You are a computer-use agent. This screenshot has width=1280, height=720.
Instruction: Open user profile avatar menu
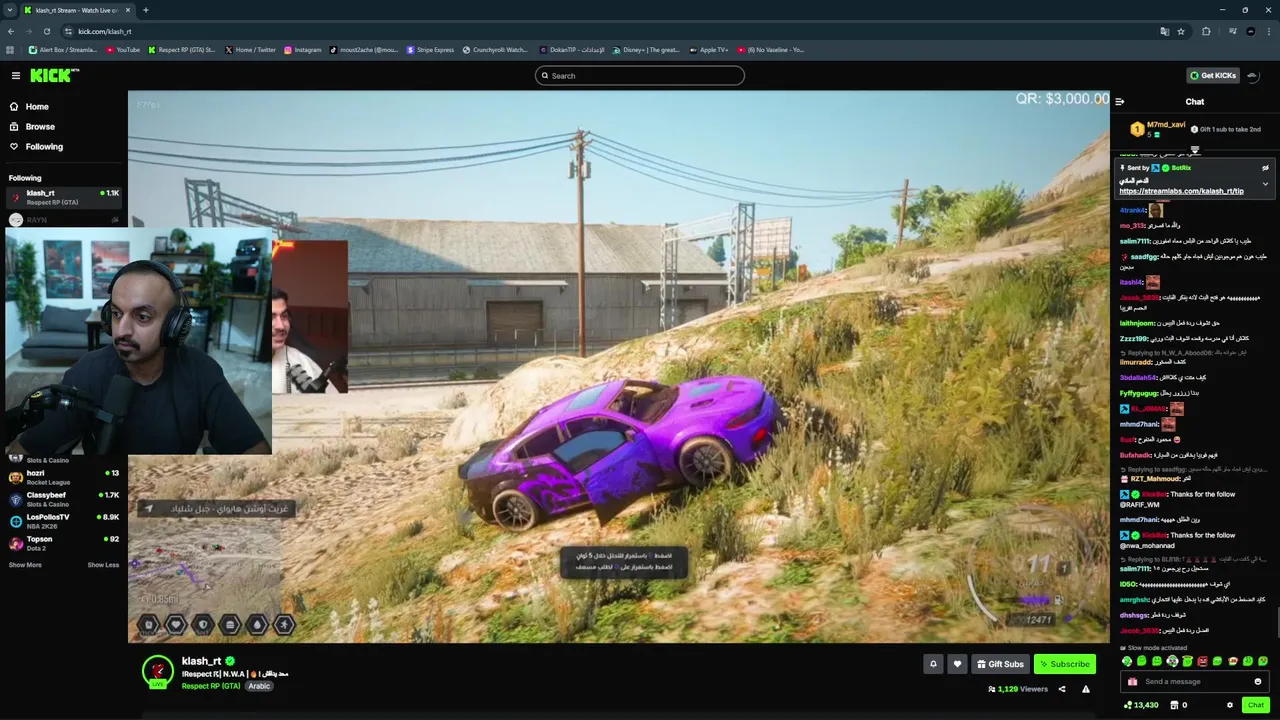point(1253,75)
